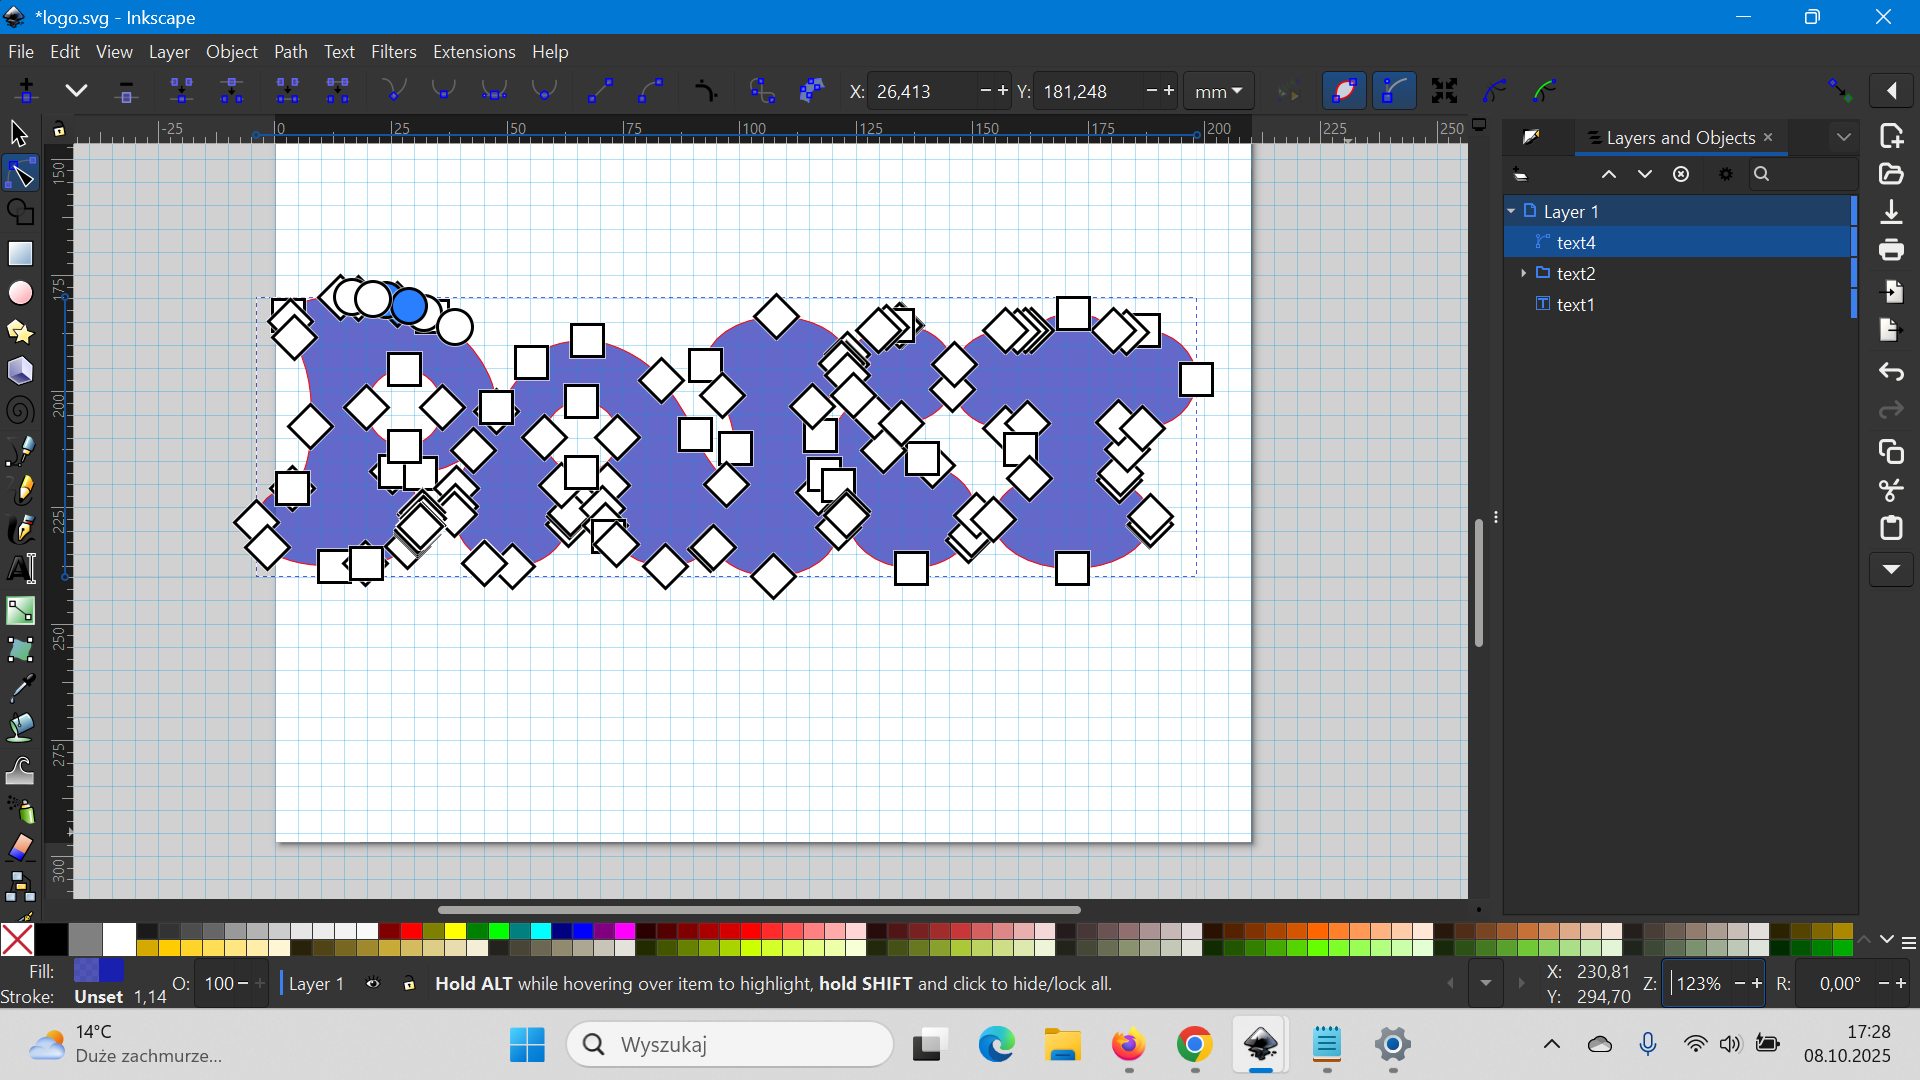Select the Rectangle tool
The width and height of the screenshot is (1920, 1080).
[x=20, y=253]
